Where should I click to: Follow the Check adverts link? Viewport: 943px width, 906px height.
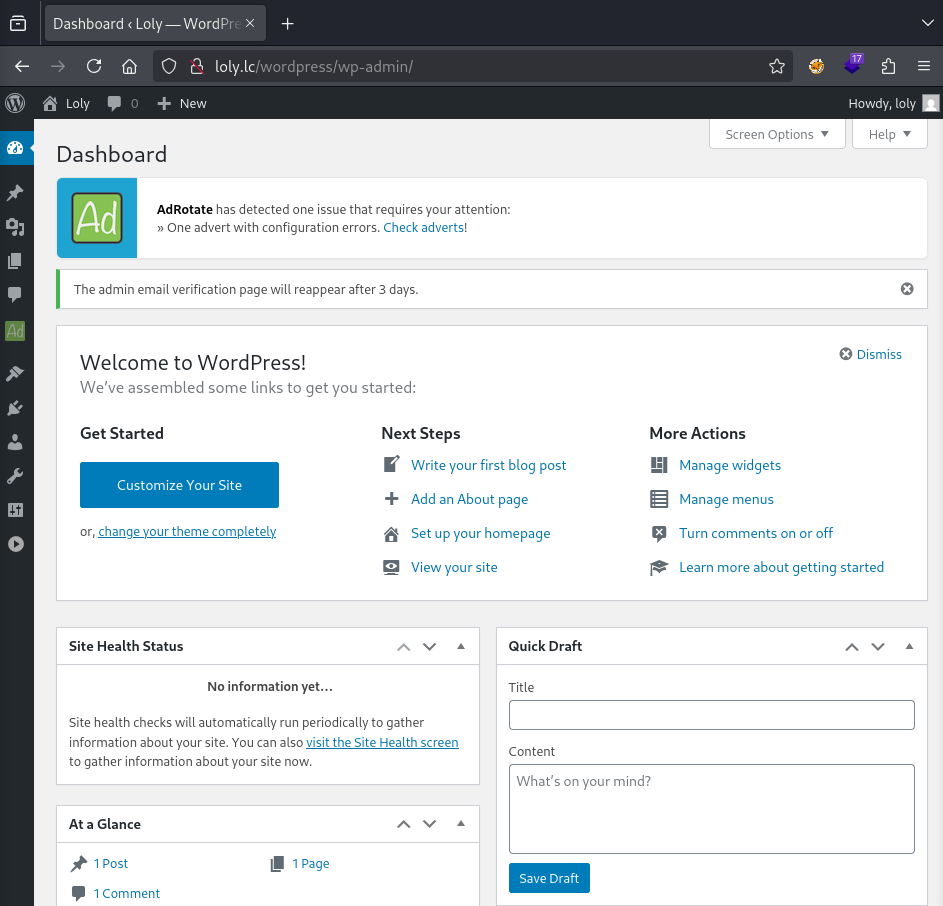424,227
